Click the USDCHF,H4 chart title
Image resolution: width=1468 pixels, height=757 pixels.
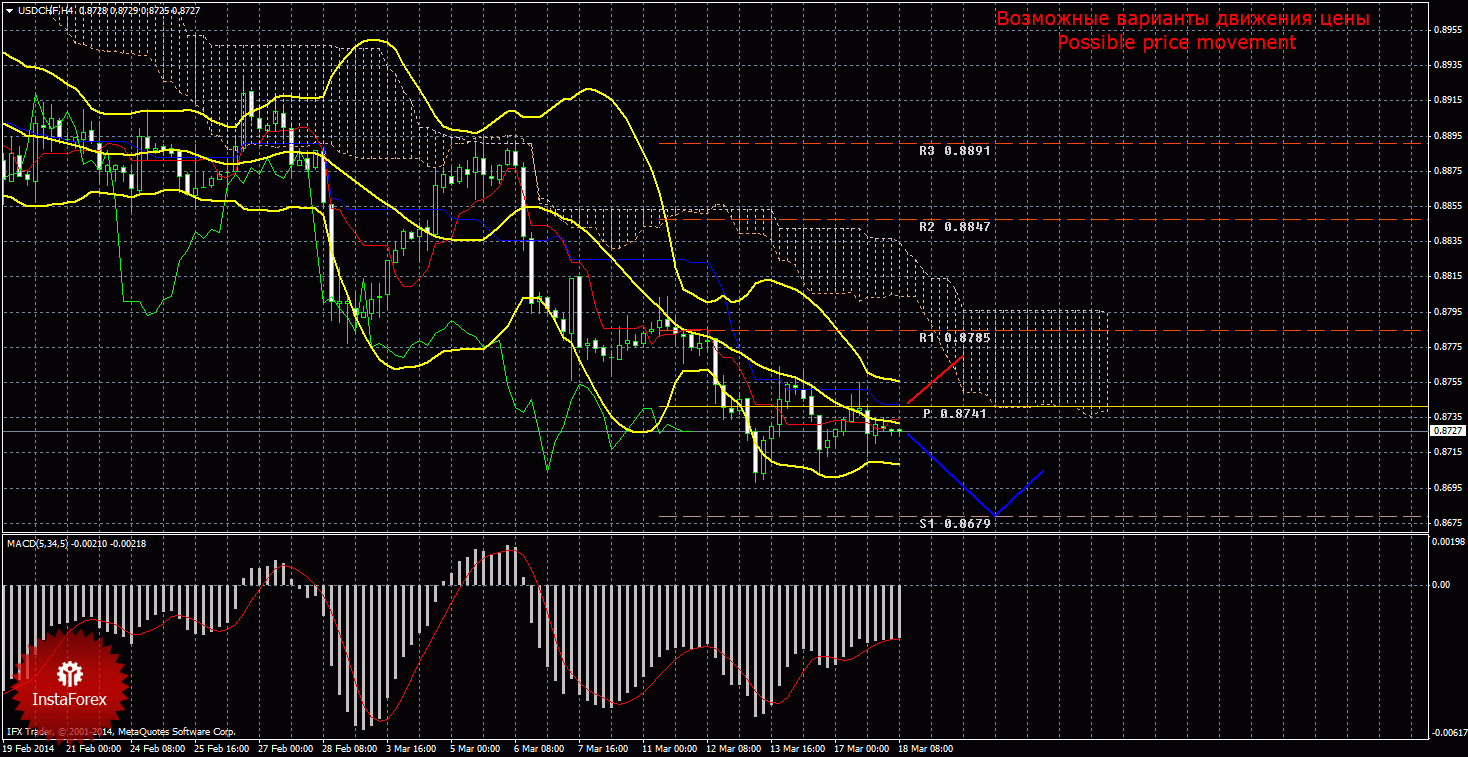(x=39, y=9)
